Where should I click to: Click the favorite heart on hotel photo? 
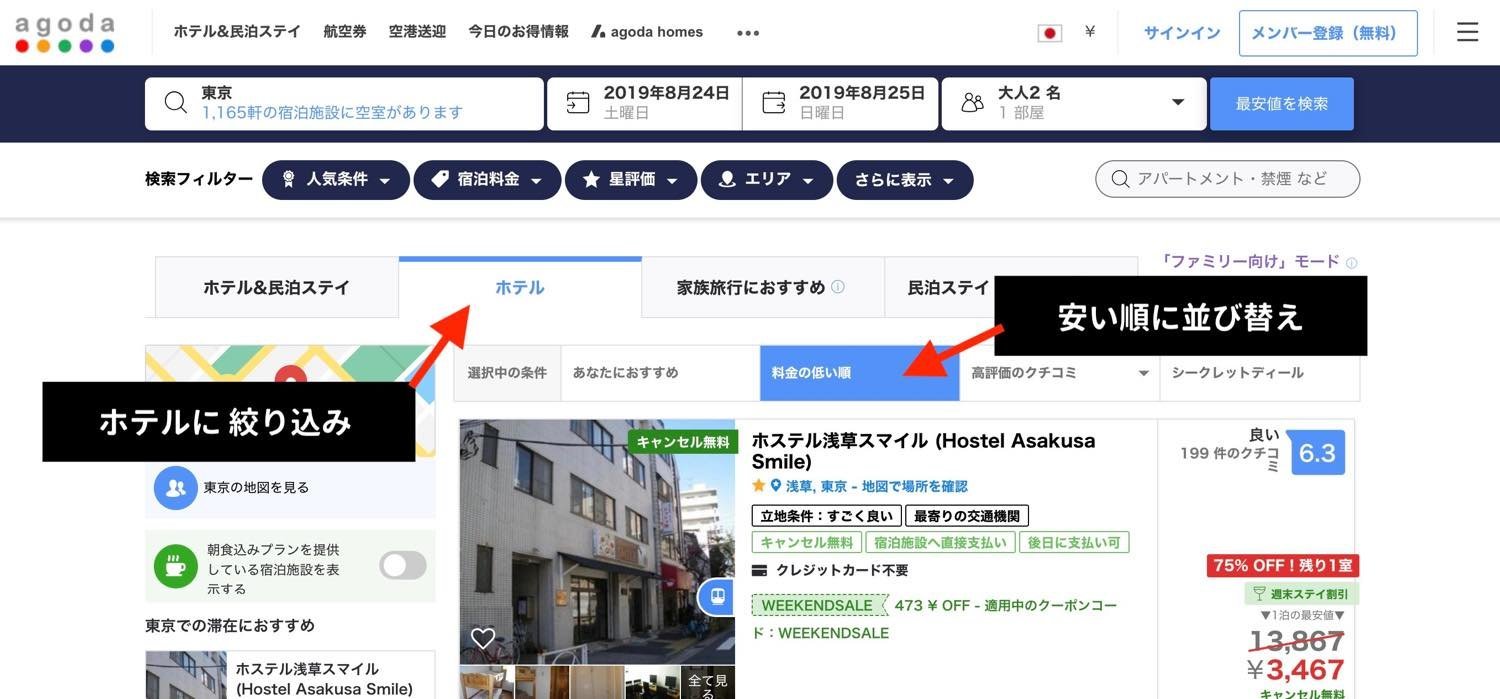pyautogui.click(x=483, y=638)
